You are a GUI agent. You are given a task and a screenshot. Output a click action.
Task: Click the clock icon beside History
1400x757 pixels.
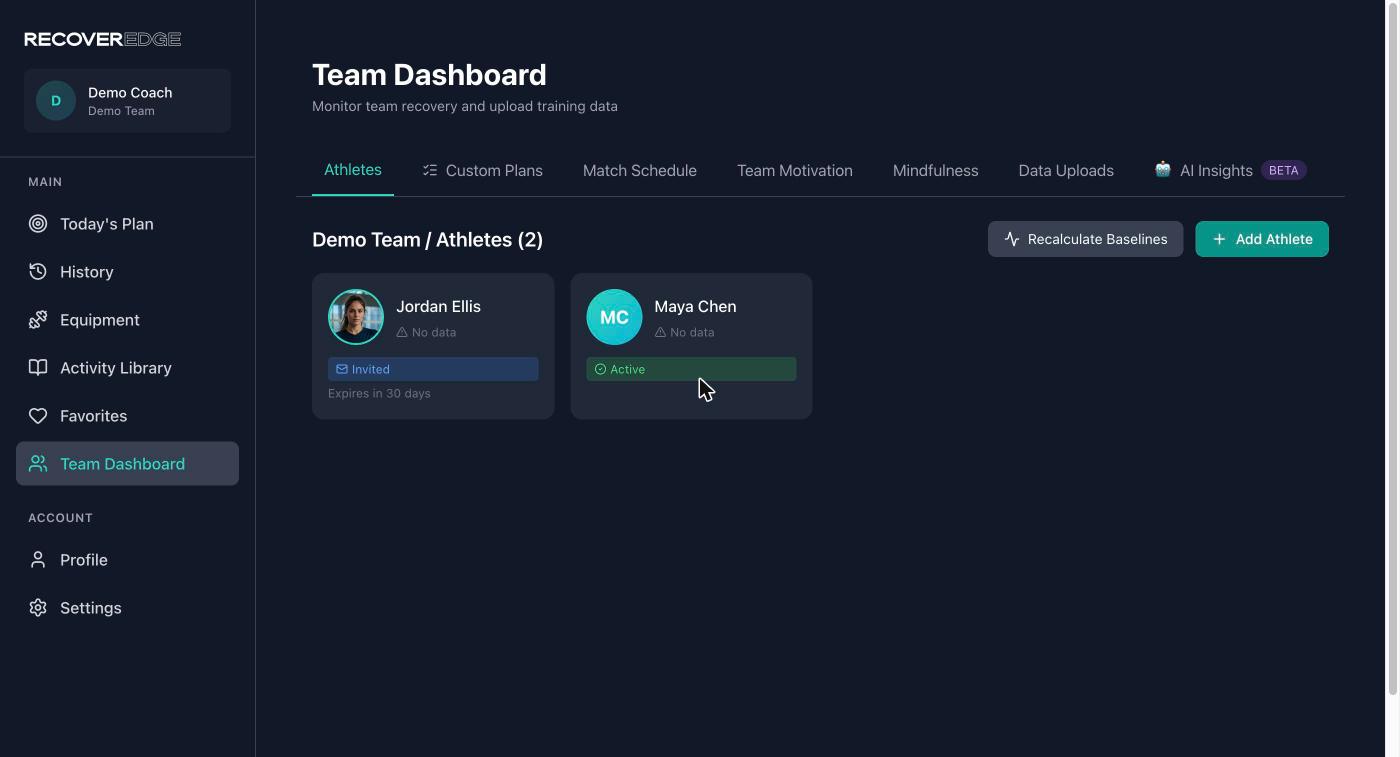point(38,272)
